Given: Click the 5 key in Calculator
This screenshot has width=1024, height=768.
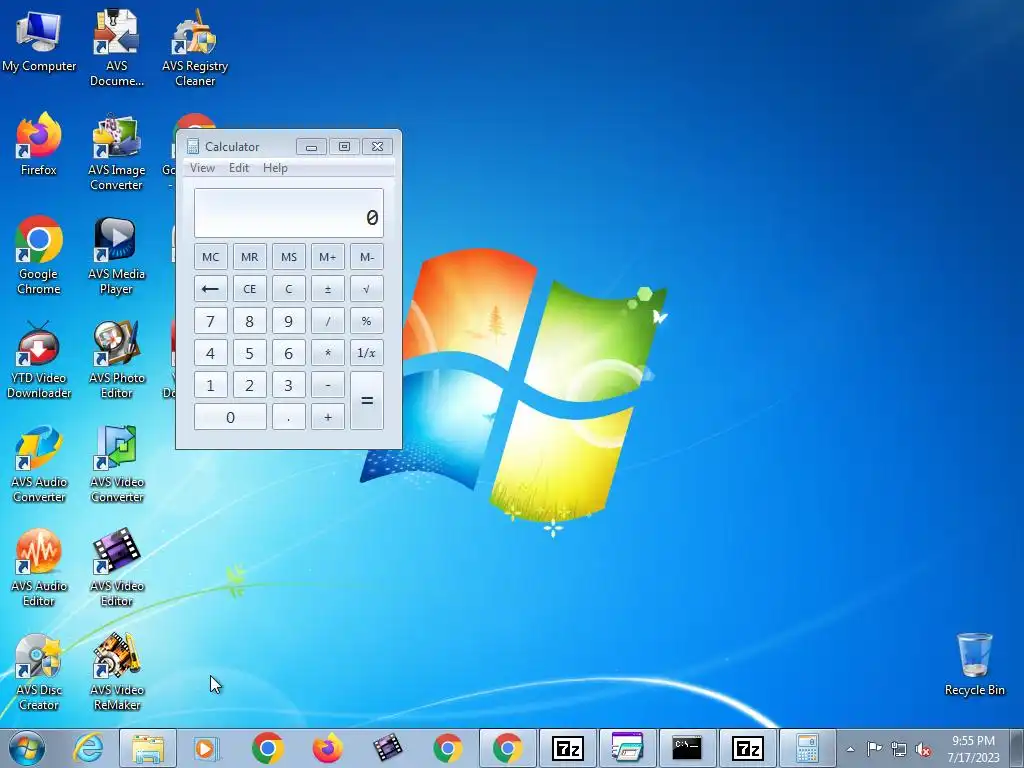Looking at the screenshot, I should (249, 353).
